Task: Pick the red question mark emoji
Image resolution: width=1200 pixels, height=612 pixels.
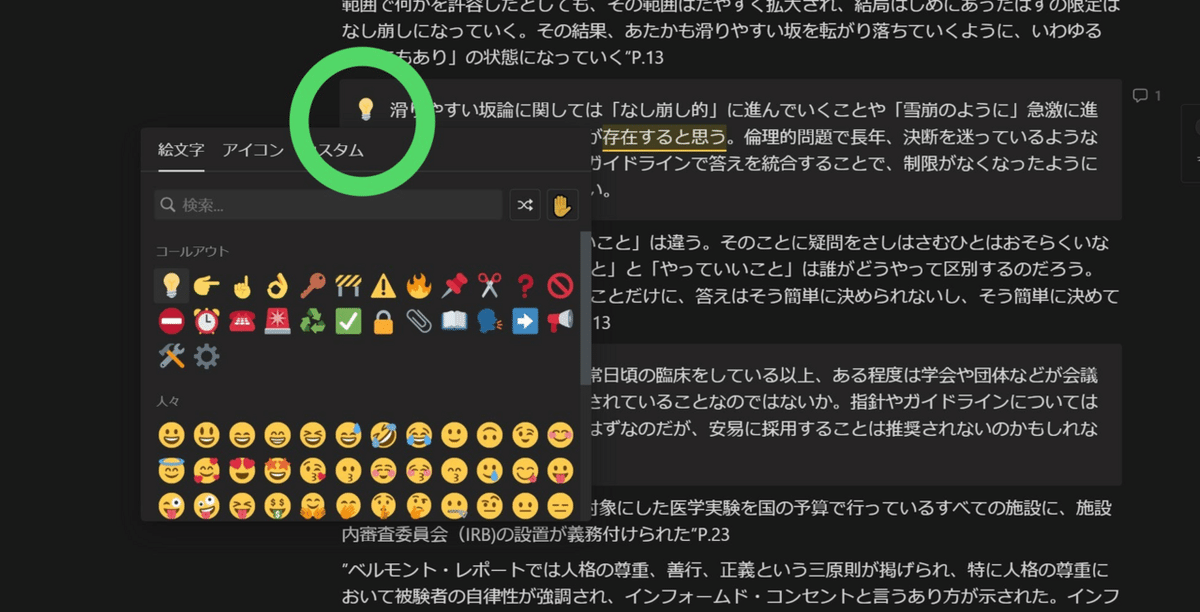Action: 524,287
